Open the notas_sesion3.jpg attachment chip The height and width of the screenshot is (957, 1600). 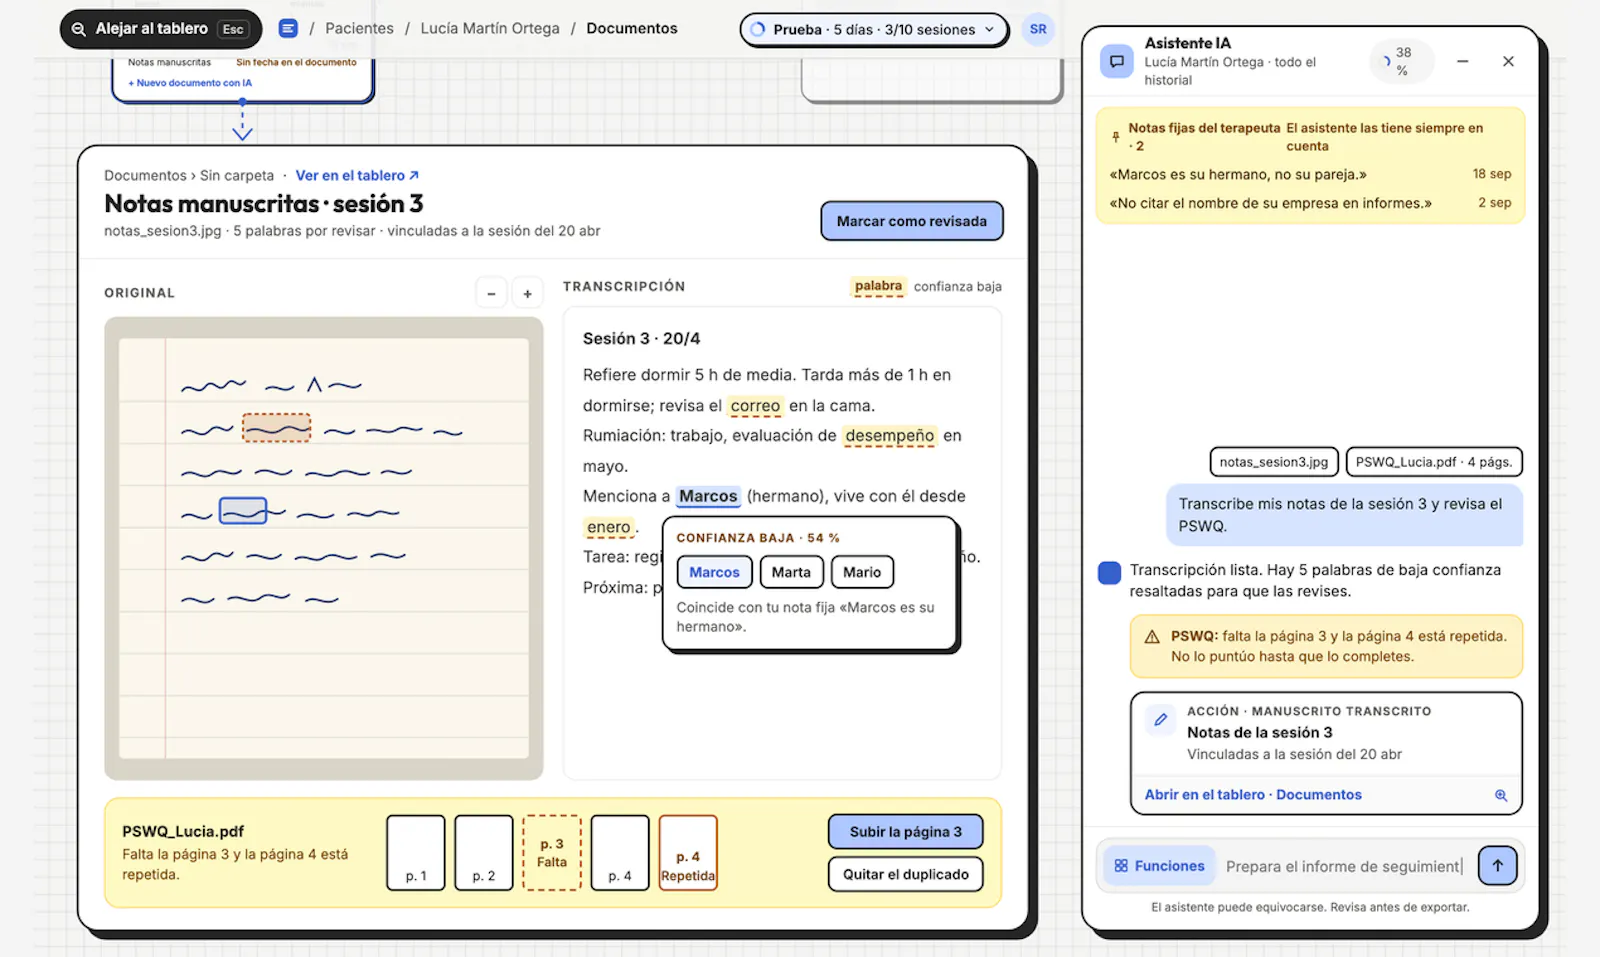click(1273, 462)
